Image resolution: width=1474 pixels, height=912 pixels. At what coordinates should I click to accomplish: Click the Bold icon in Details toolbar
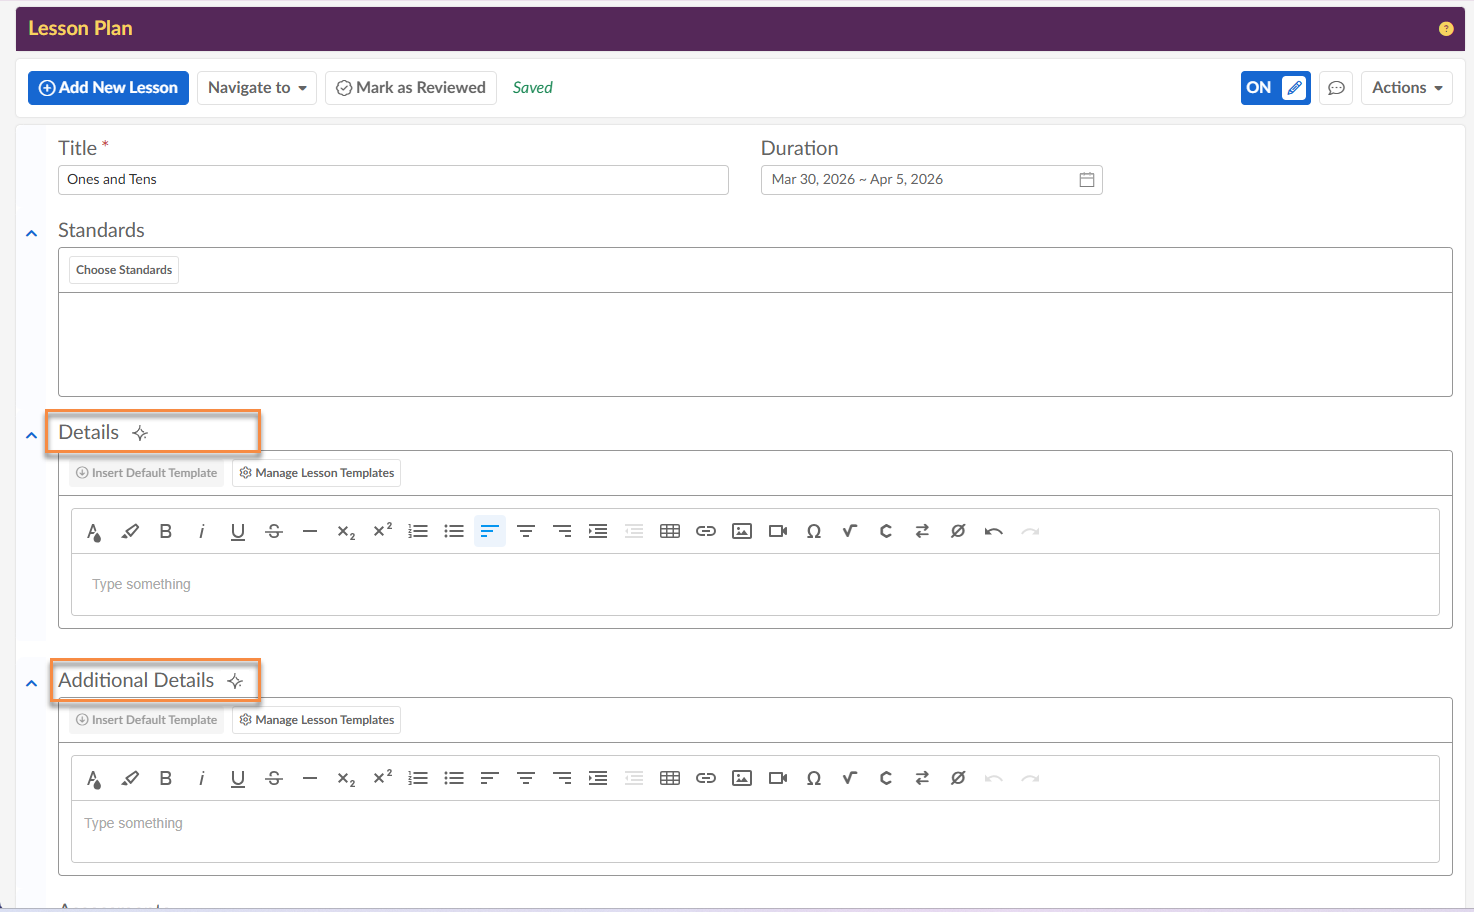[x=166, y=531]
